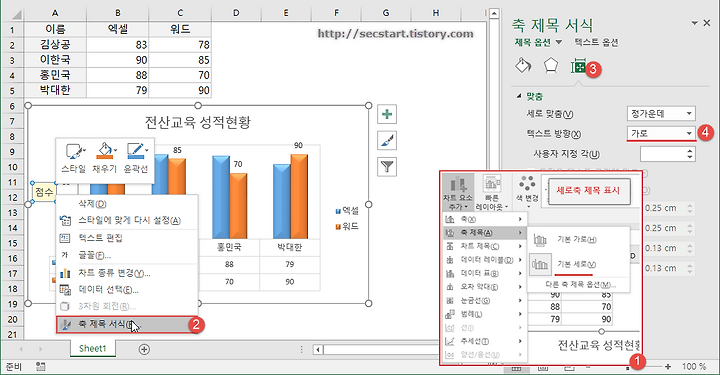Choose 텍스트 편집 from context menu
The image size is (720, 375).
[127, 238]
